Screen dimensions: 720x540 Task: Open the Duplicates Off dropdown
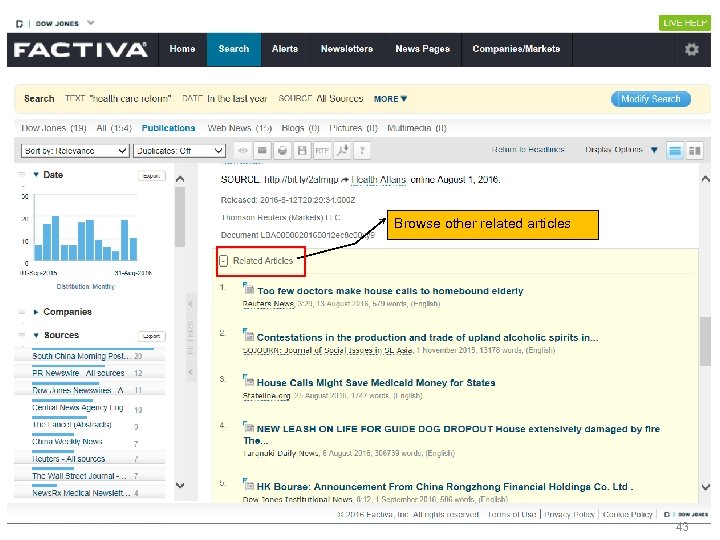[x=179, y=151]
